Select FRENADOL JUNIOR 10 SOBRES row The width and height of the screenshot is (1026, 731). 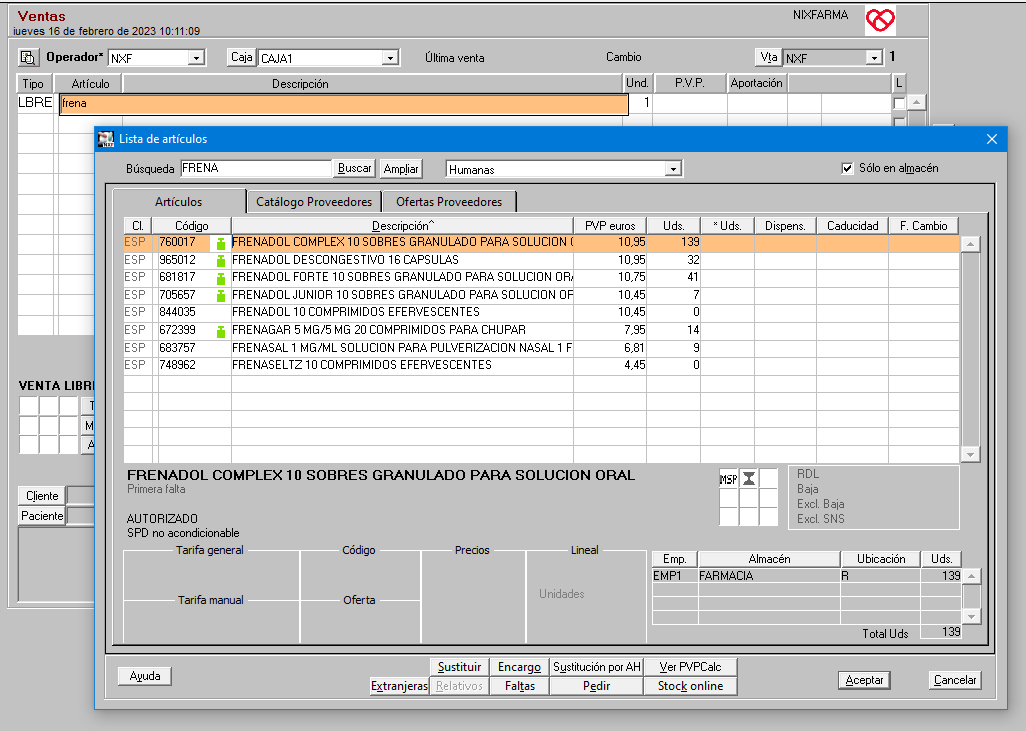point(541,295)
